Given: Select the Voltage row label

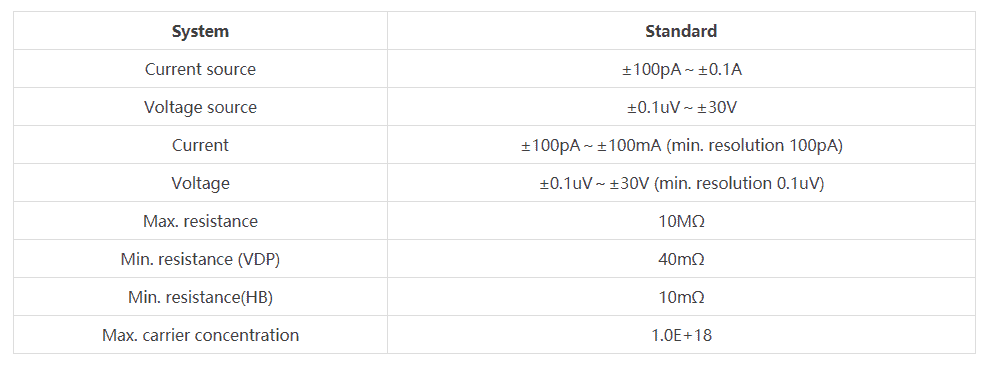Looking at the screenshot, I should (201, 183).
